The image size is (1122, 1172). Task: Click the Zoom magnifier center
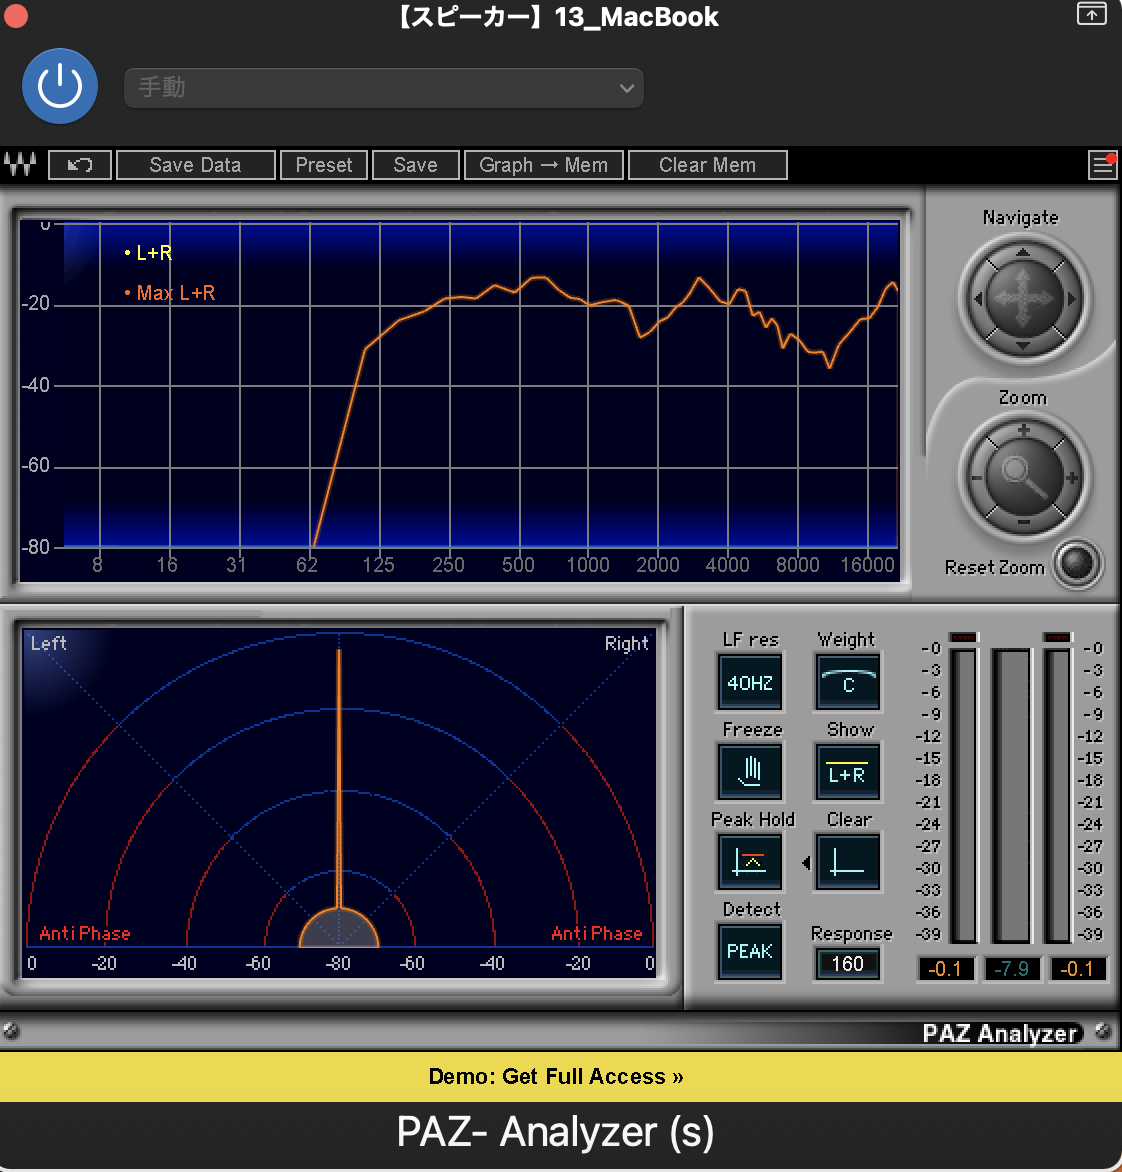click(x=1023, y=476)
